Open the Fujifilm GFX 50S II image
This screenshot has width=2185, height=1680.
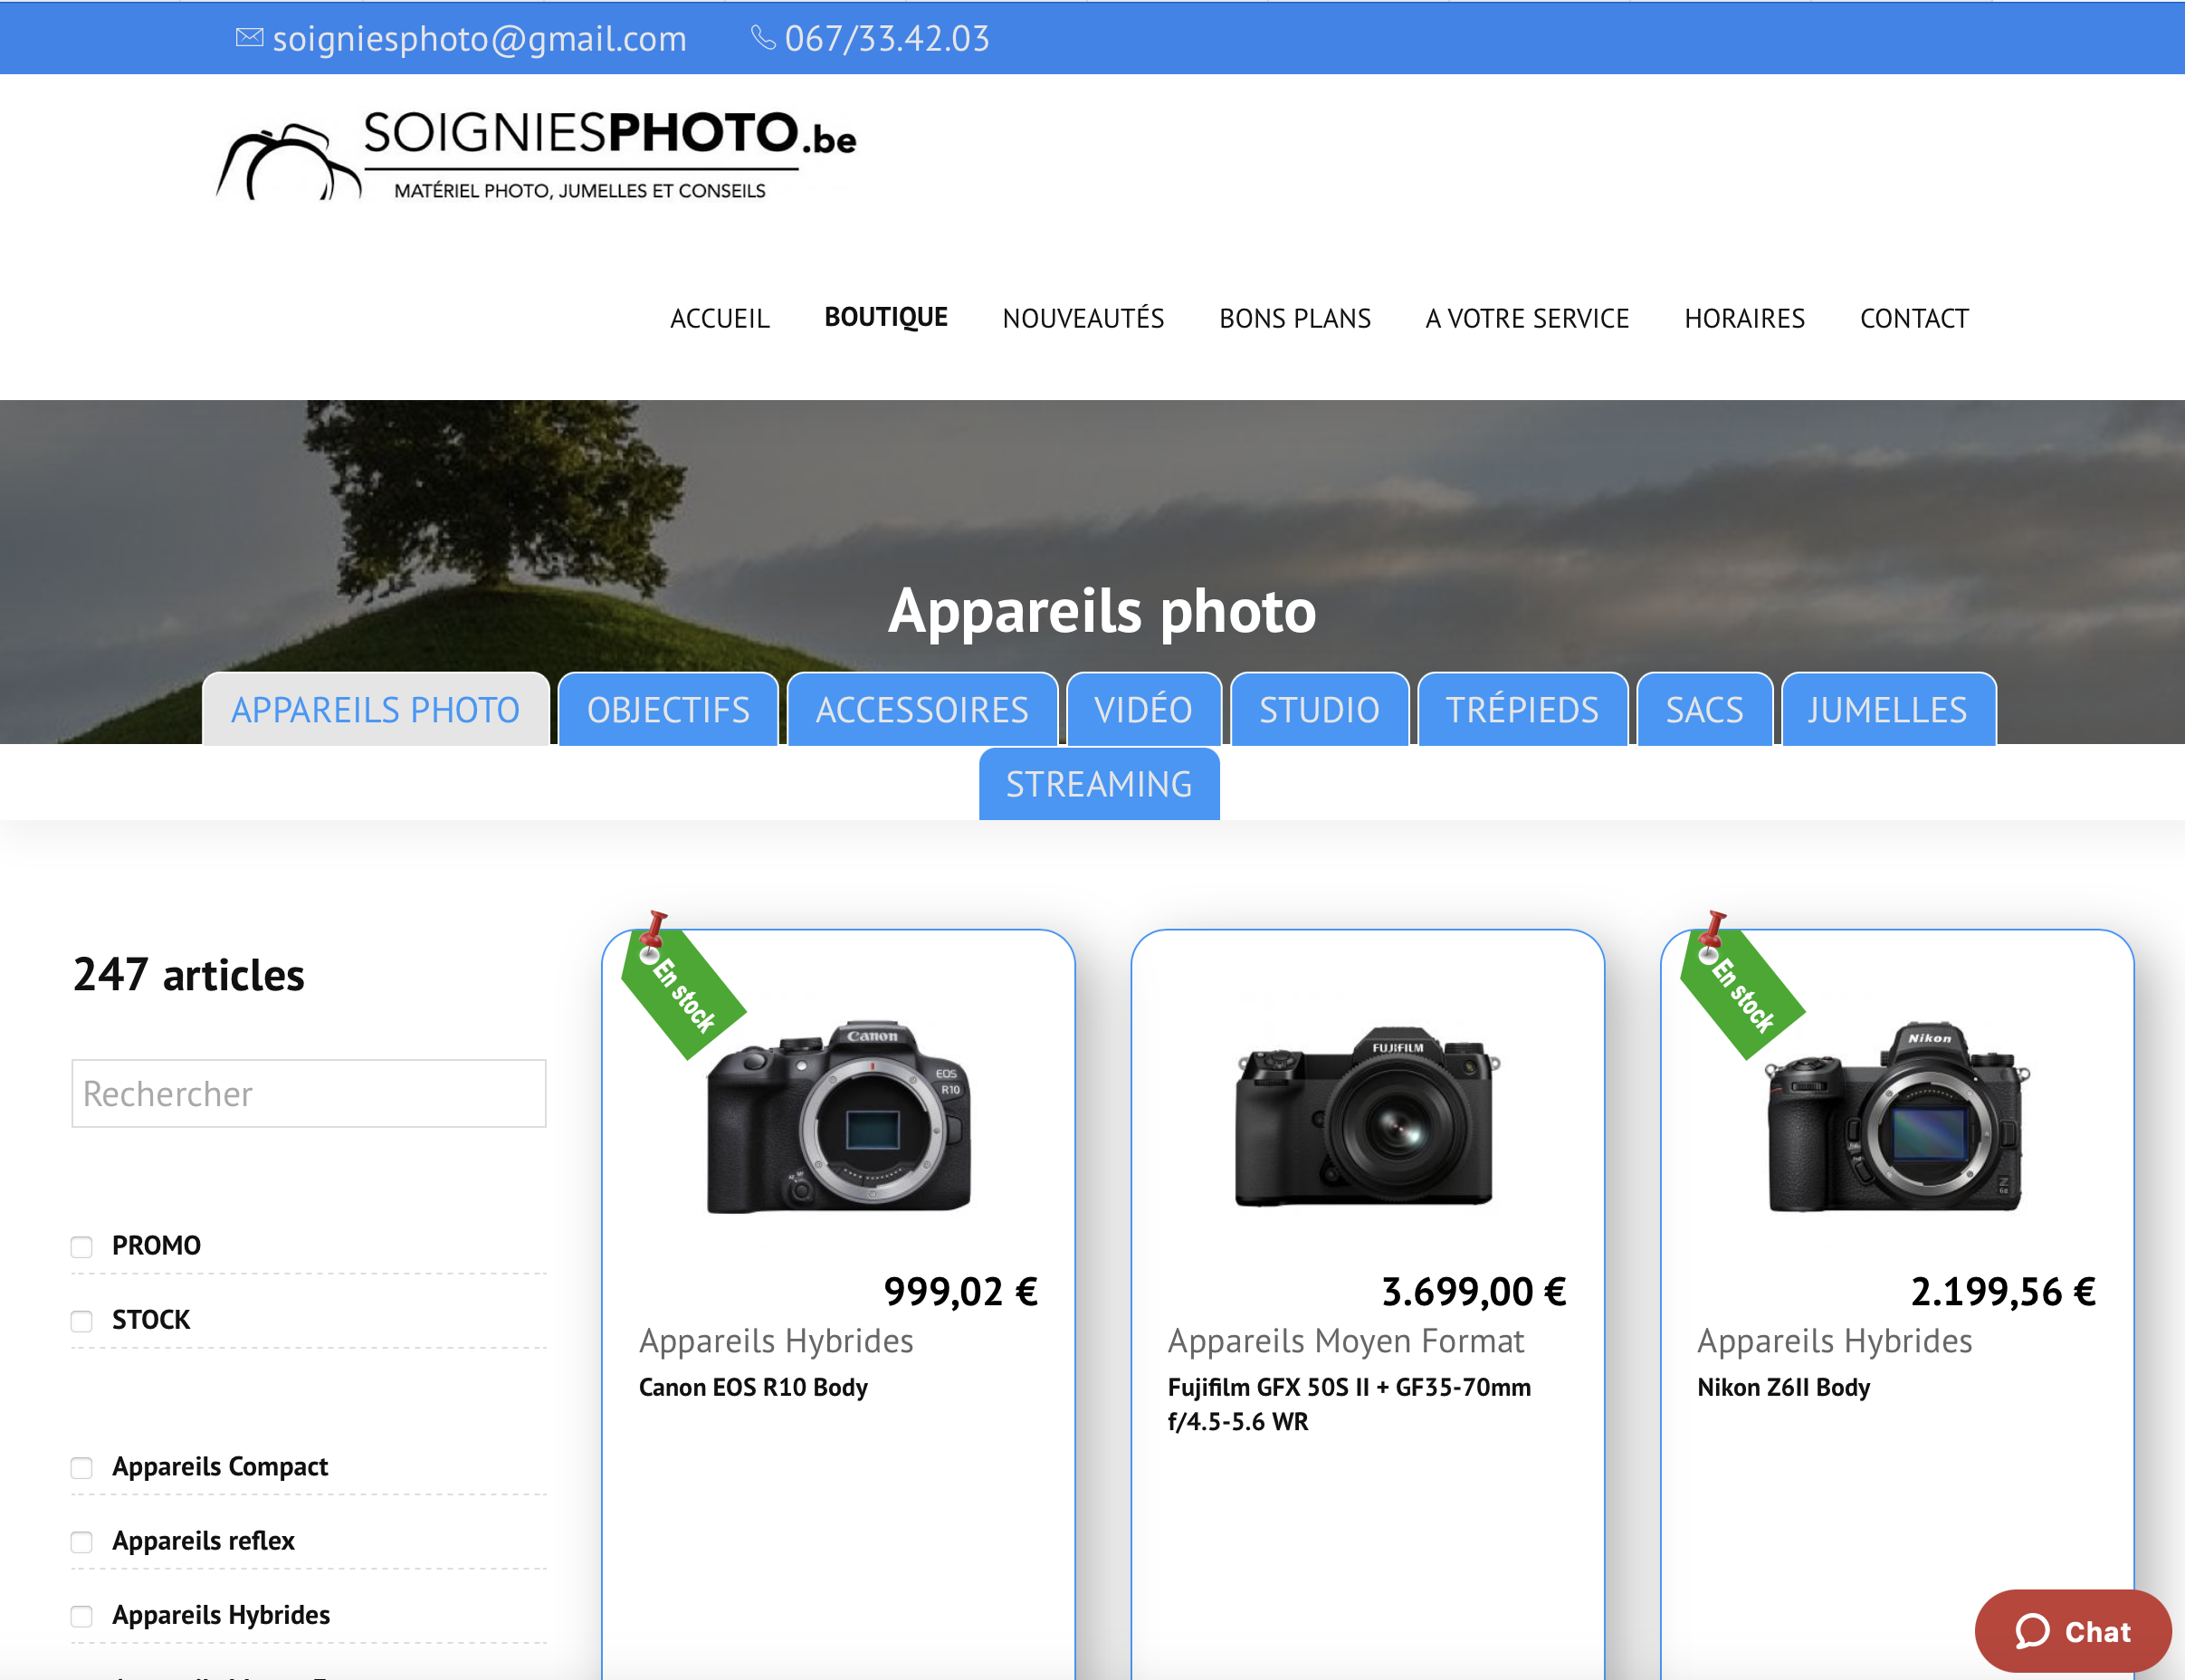coord(1366,1118)
